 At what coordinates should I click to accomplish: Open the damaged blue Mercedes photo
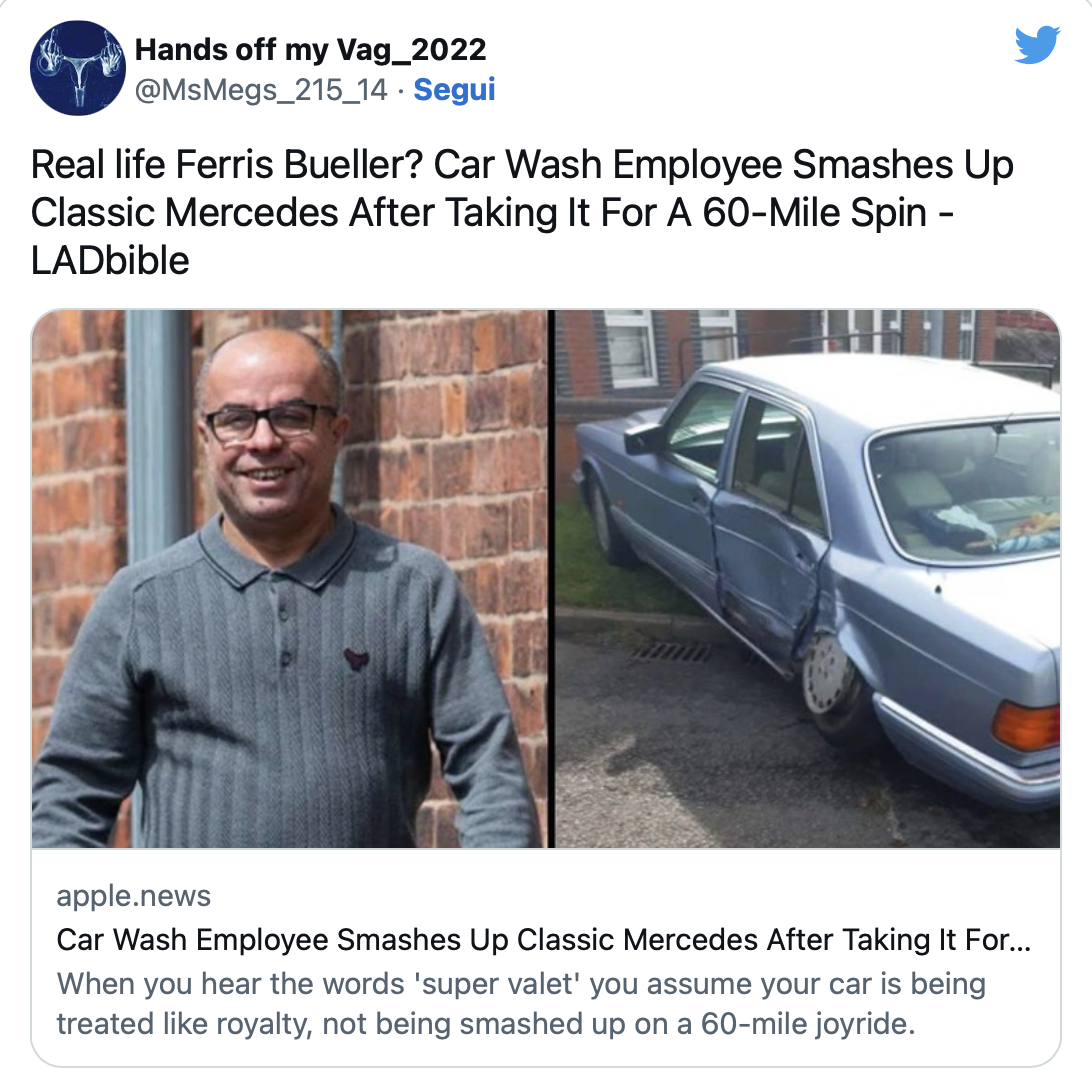[x=808, y=579]
